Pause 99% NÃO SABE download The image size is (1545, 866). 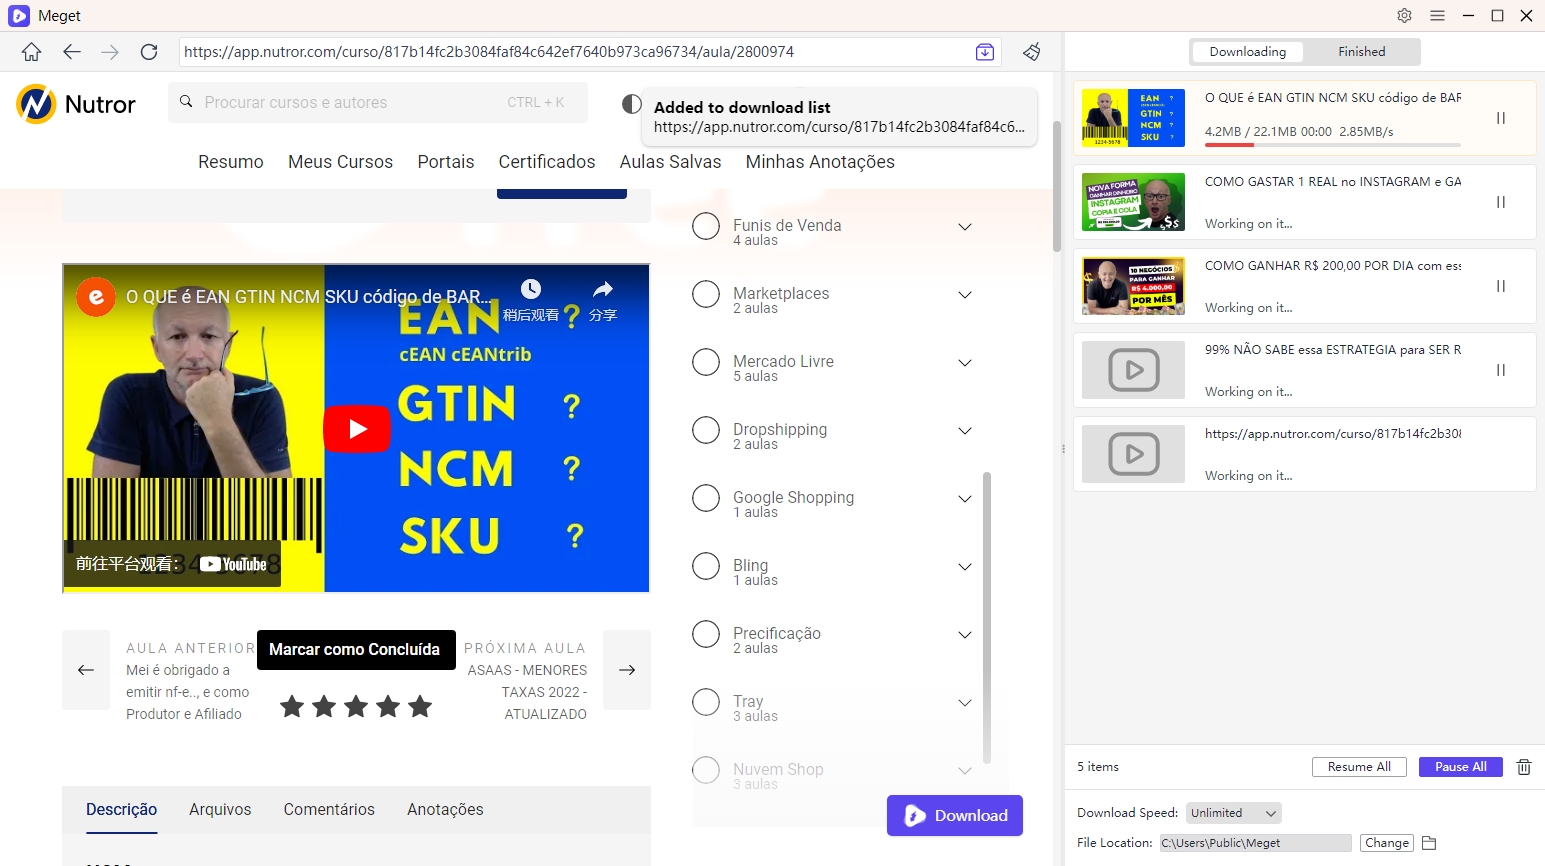[1501, 370]
